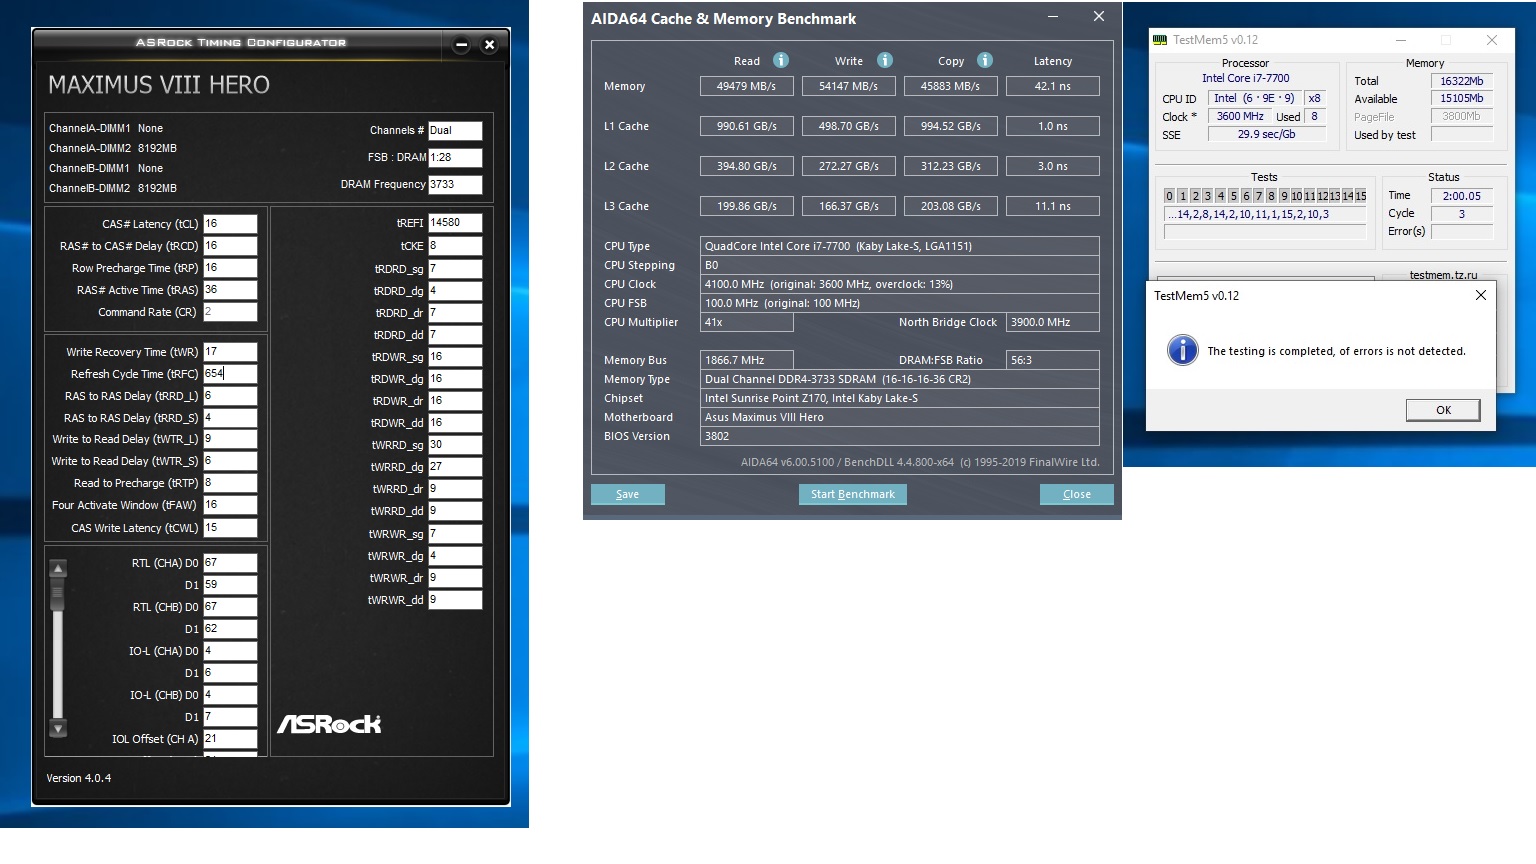Screen dimensions: 1536x864
Task: Click the tRRD_L RAS to RAS Delay field
Action: coord(230,396)
